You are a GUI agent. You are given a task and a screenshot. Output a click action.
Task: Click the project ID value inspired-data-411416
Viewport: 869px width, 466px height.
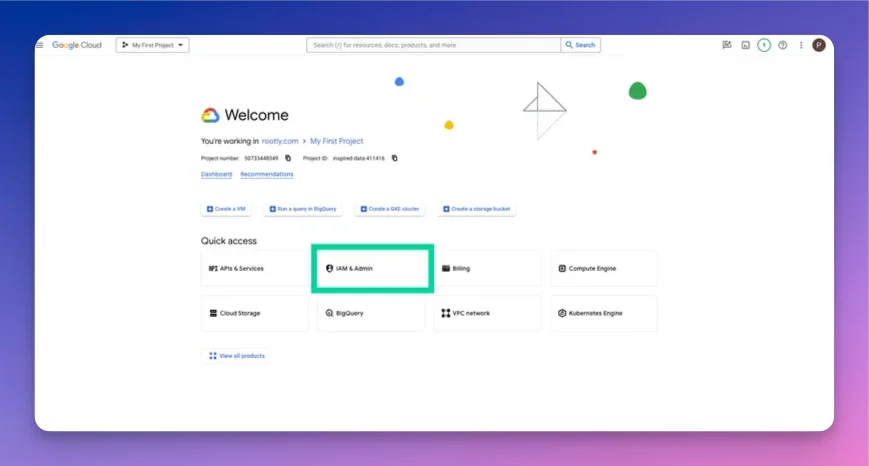pos(359,158)
